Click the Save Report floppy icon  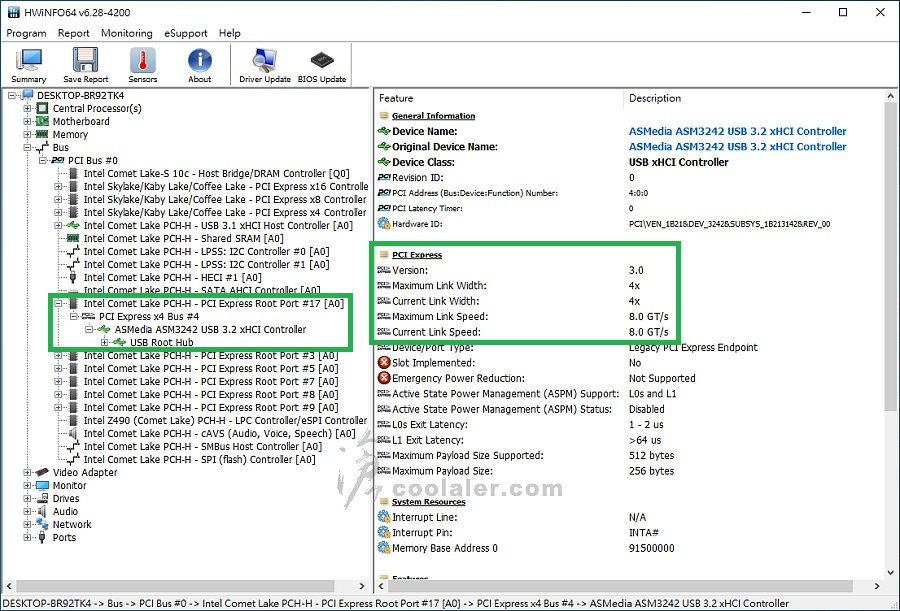coord(85,60)
